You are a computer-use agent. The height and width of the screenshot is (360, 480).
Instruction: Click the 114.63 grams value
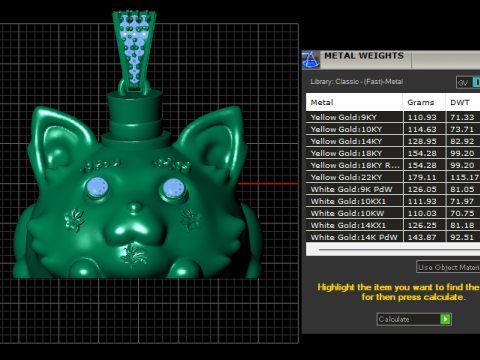[x=422, y=129]
